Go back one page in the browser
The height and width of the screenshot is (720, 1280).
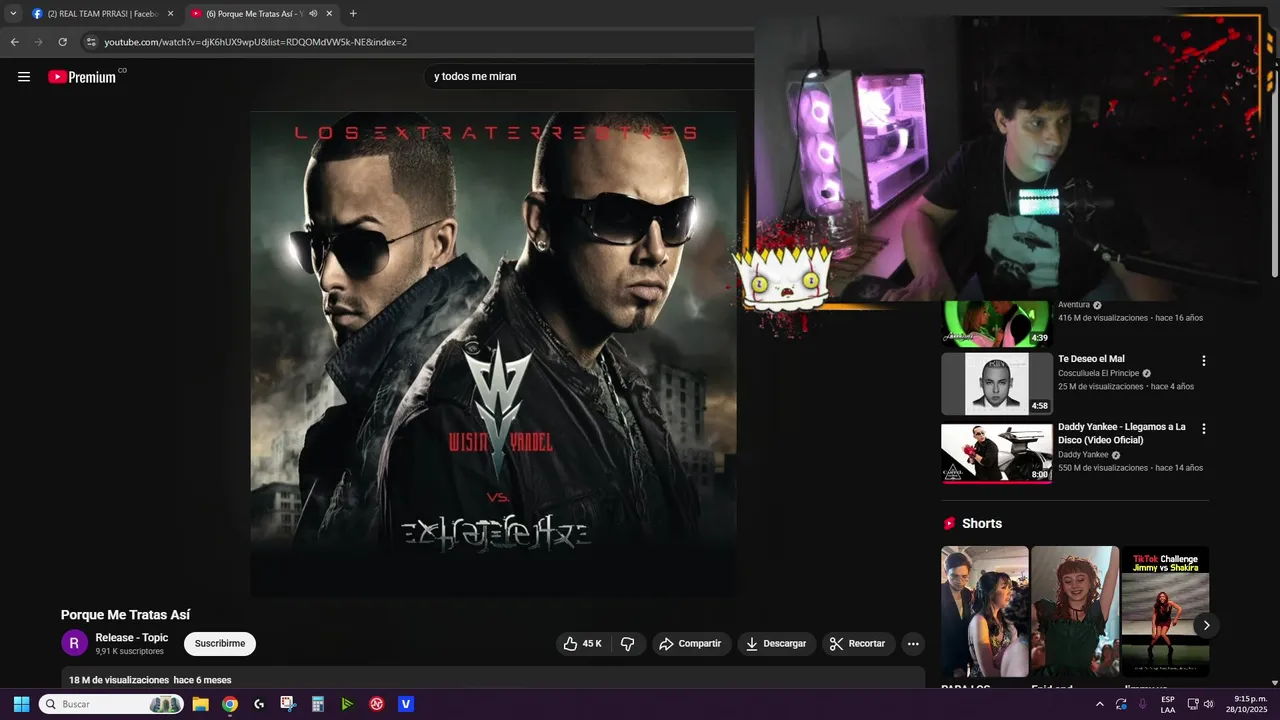coord(14,42)
